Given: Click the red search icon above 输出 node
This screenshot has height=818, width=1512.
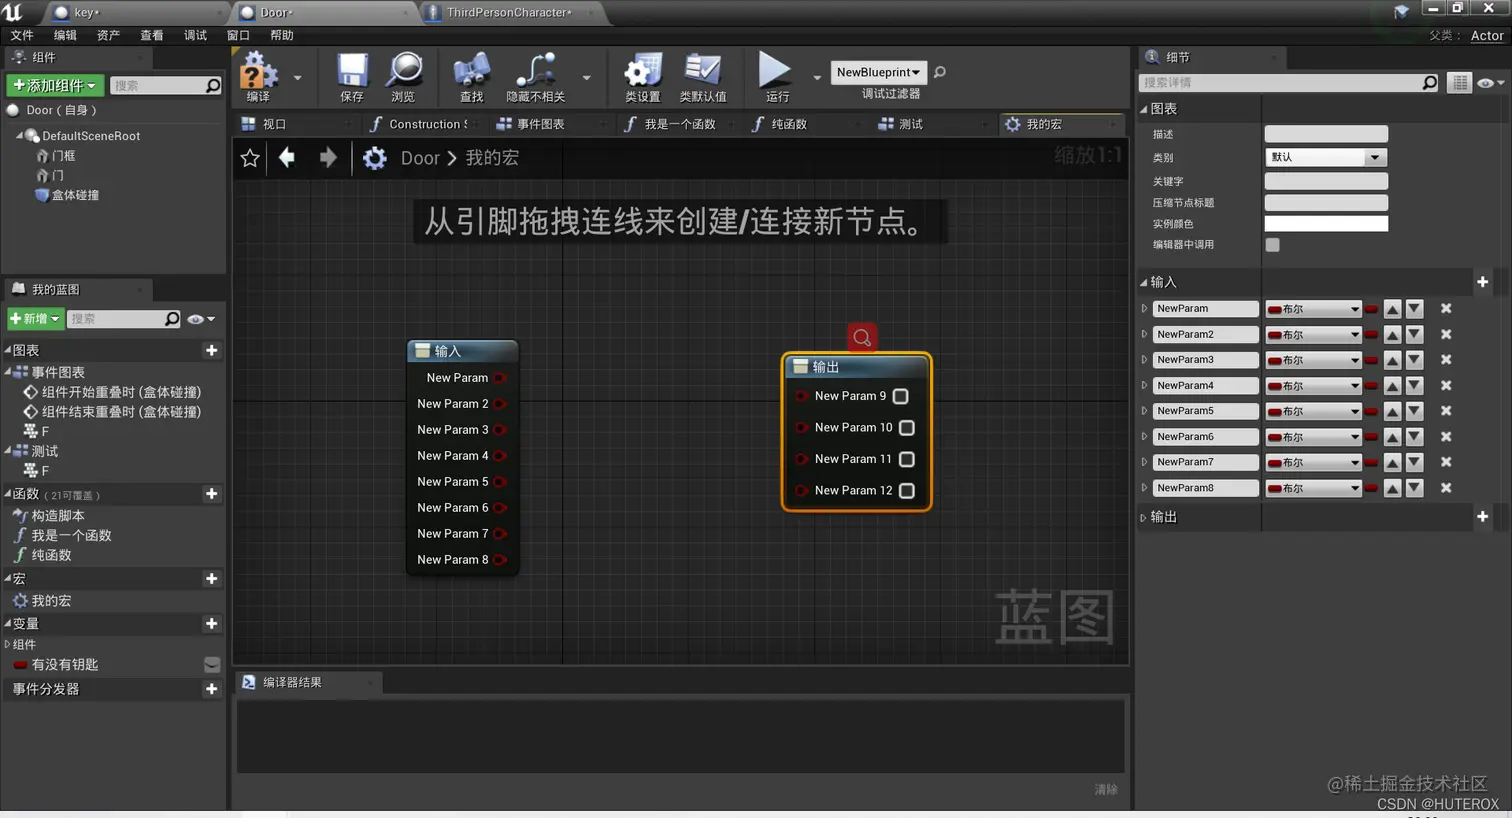Looking at the screenshot, I should 862,338.
